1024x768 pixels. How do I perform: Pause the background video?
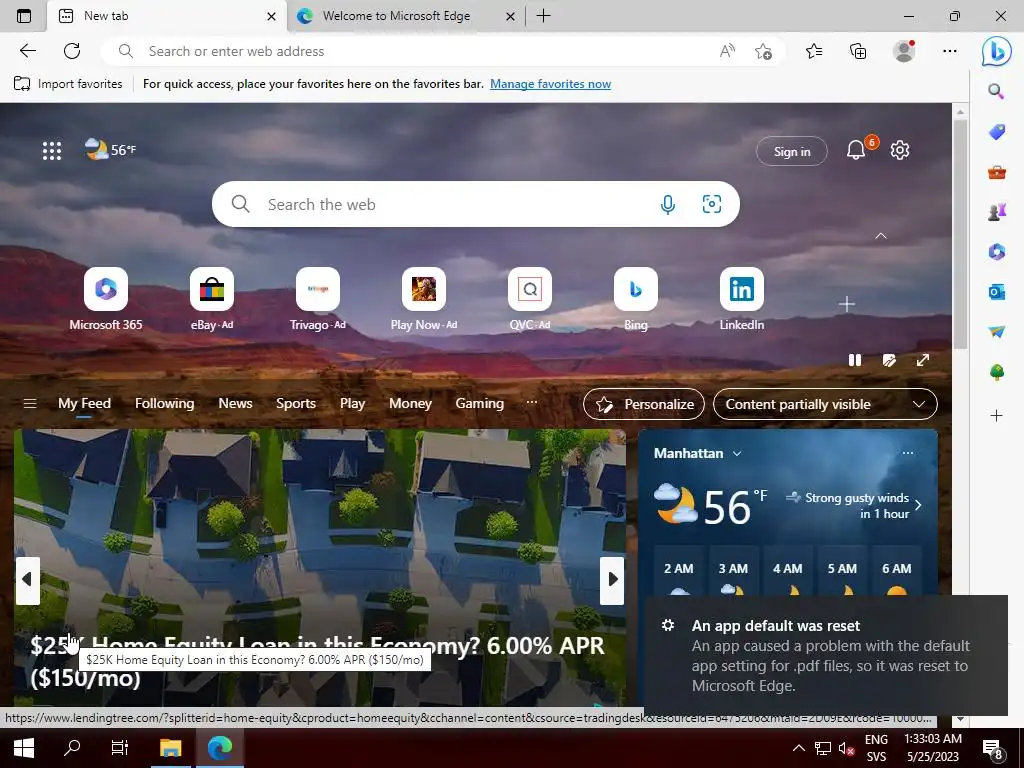(x=855, y=360)
